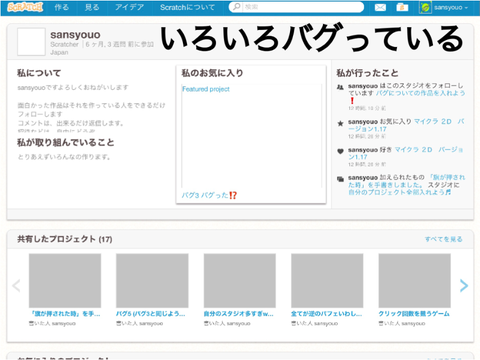Click the sansyouo profile username heading
Image resolution: width=480 pixels, height=360 pixels.
pos(75,35)
